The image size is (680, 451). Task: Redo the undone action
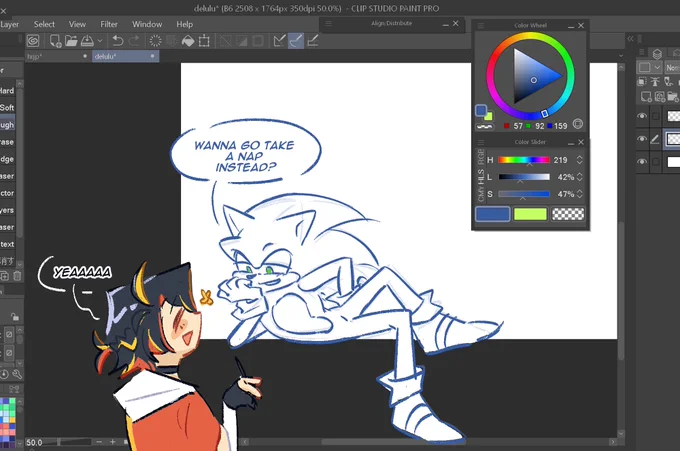pyautogui.click(x=134, y=41)
